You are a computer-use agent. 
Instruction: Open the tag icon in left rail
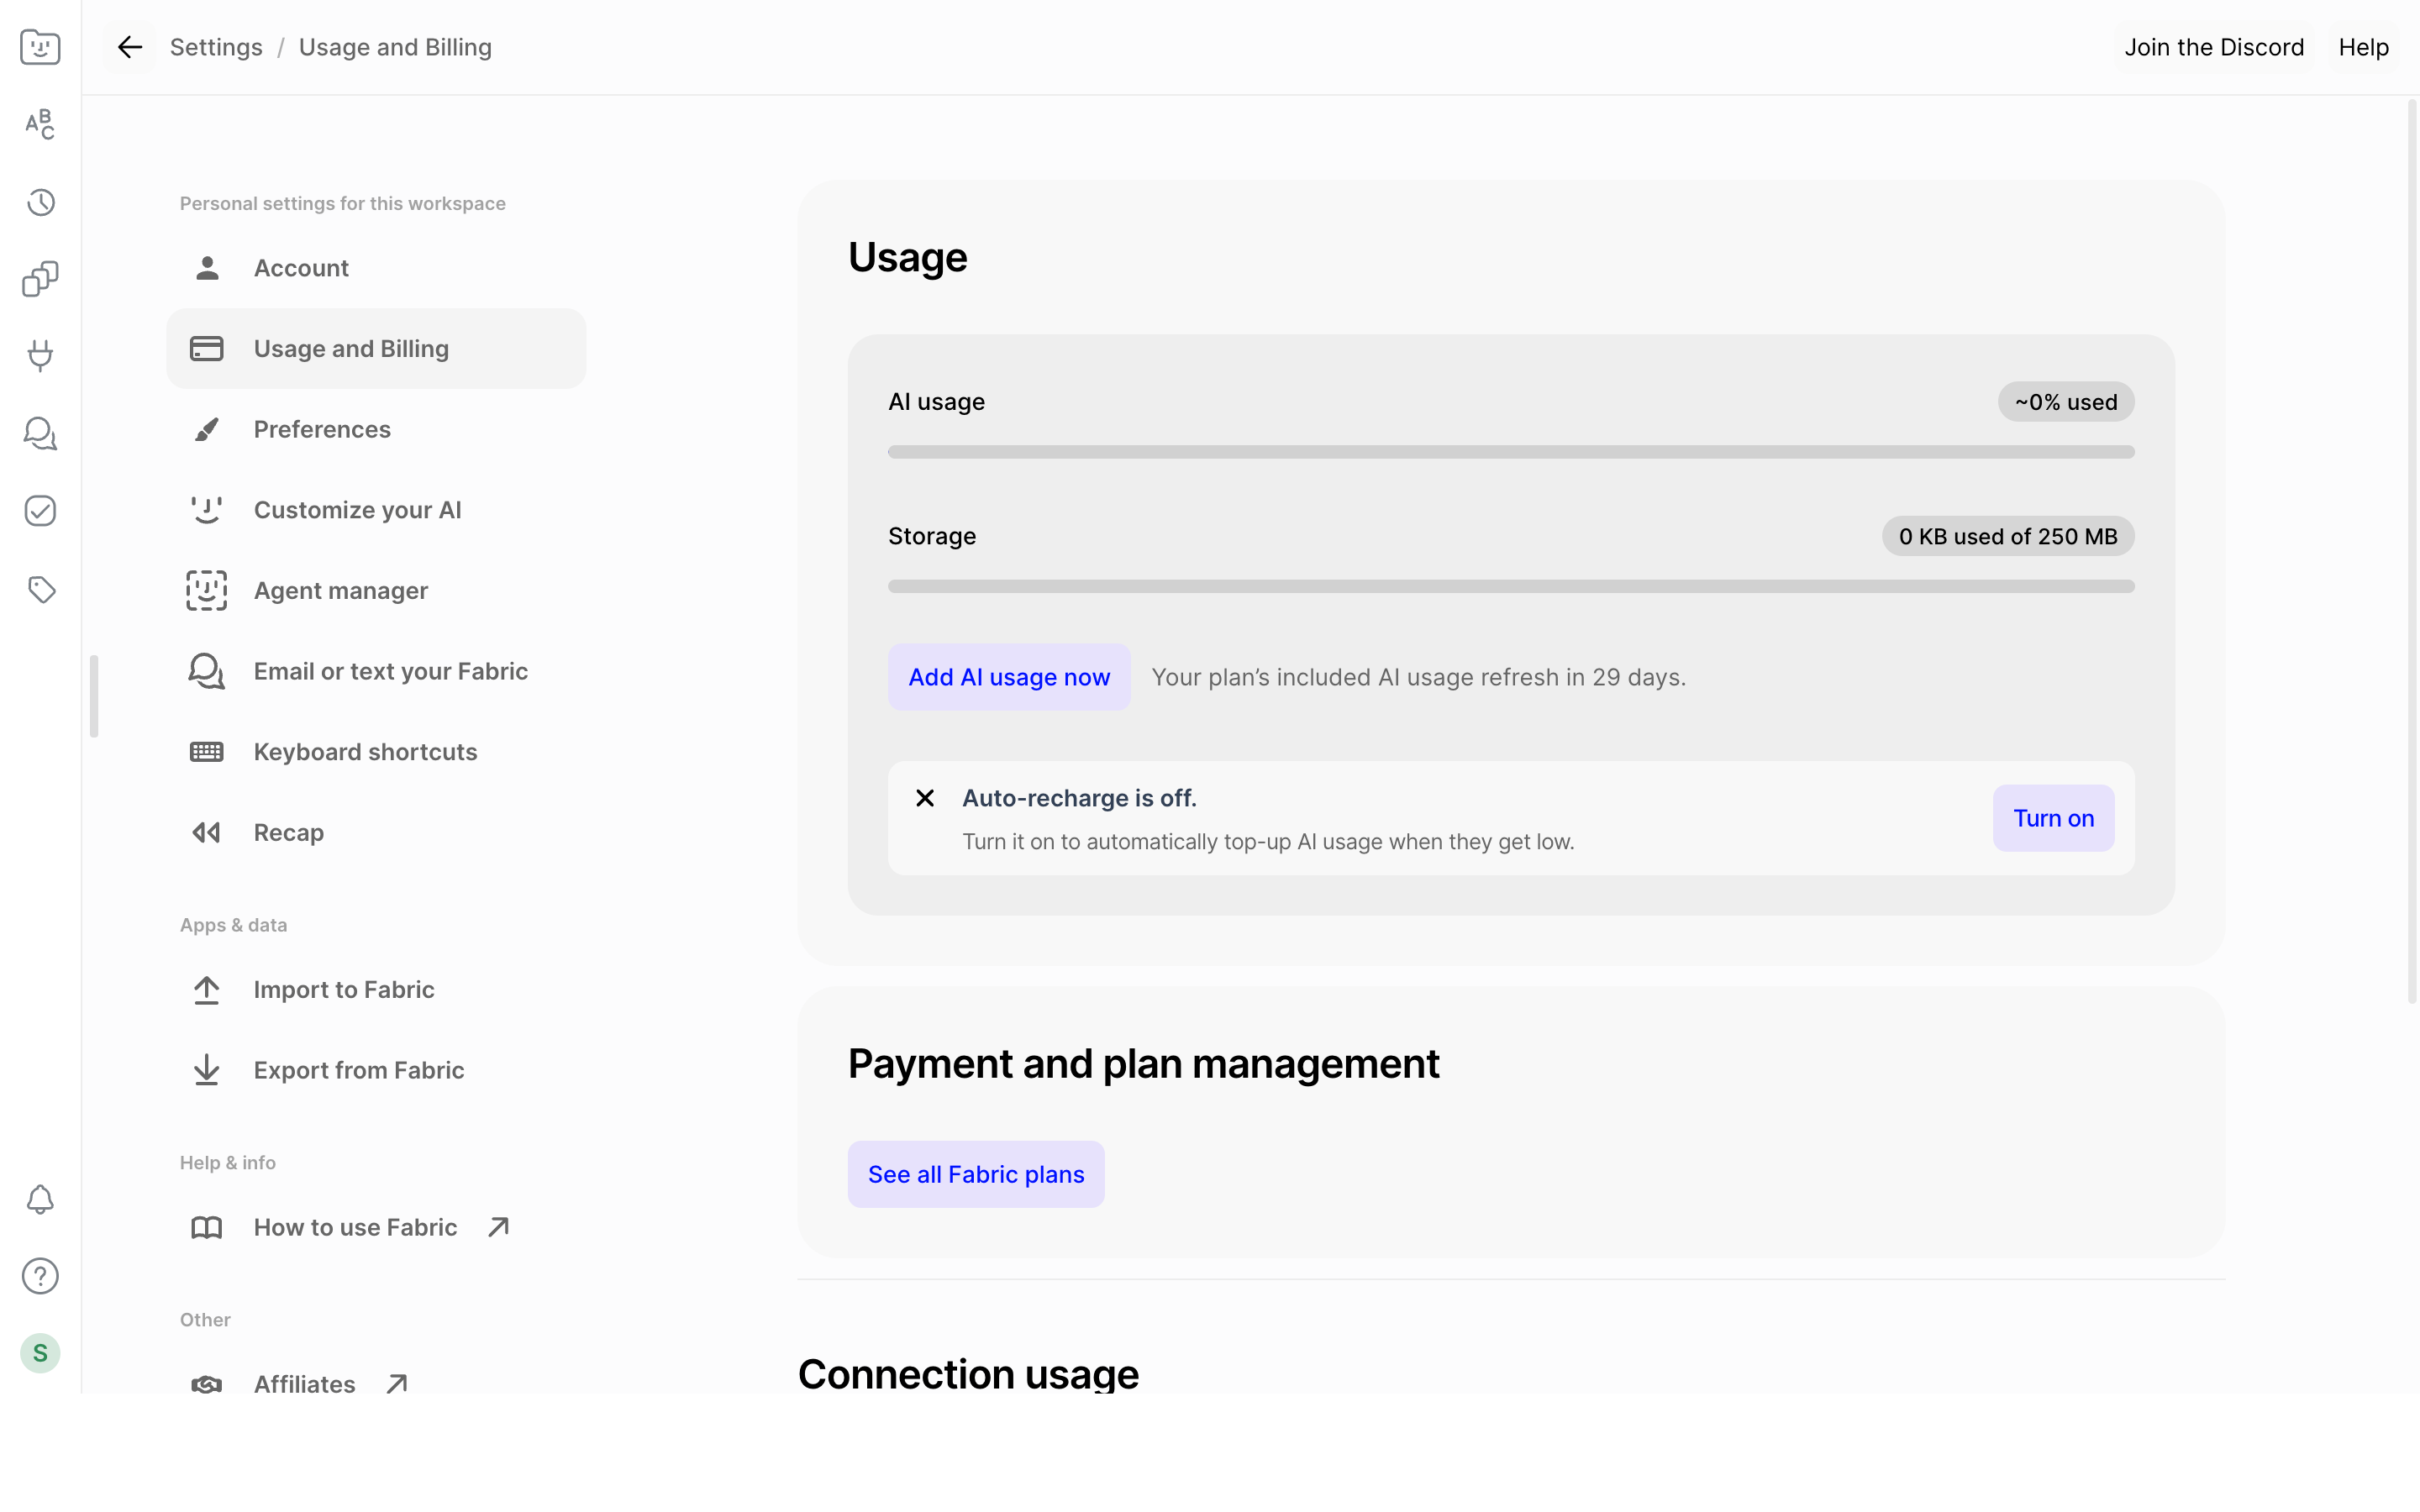click(x=40, y=589)
